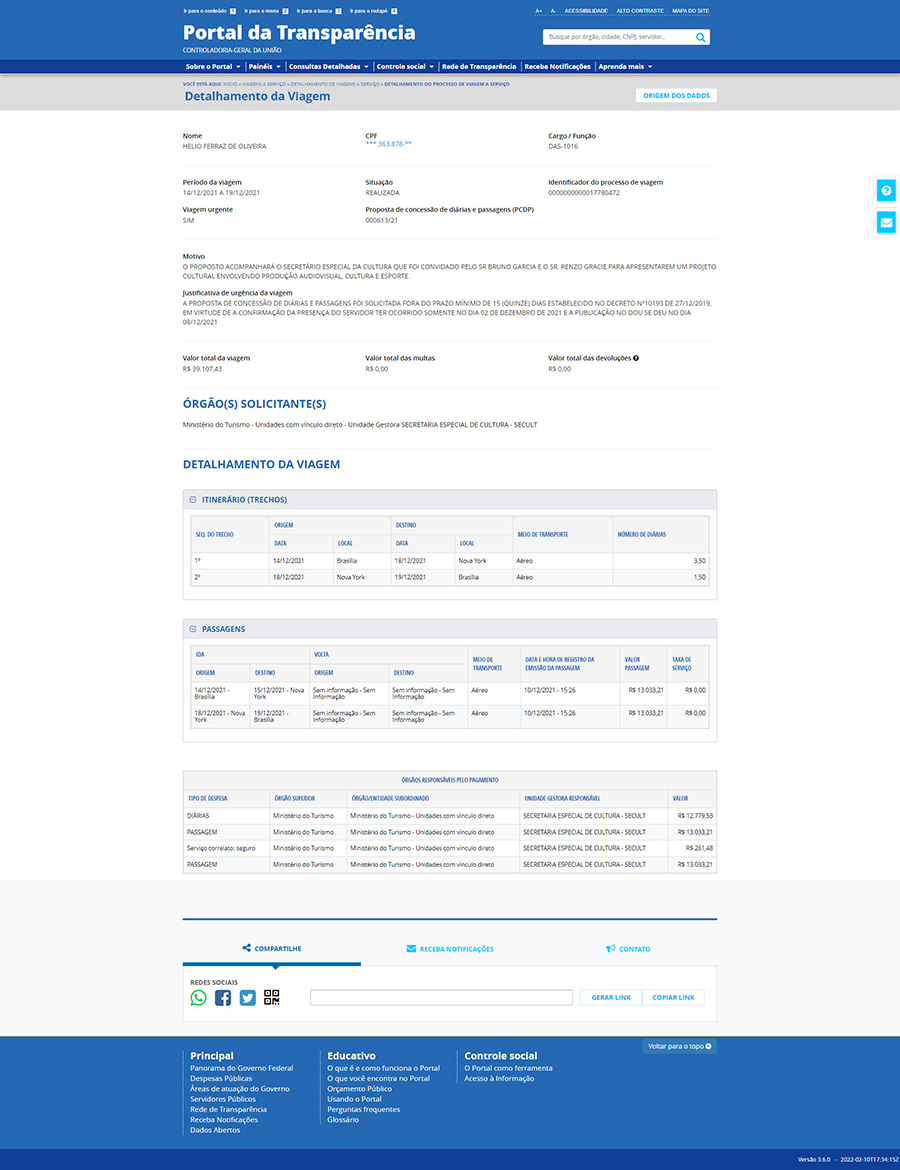The height and width of the screenshot is (1170, 900).
Task: Click the portal search input field
Action: click(x=617, y=37)
